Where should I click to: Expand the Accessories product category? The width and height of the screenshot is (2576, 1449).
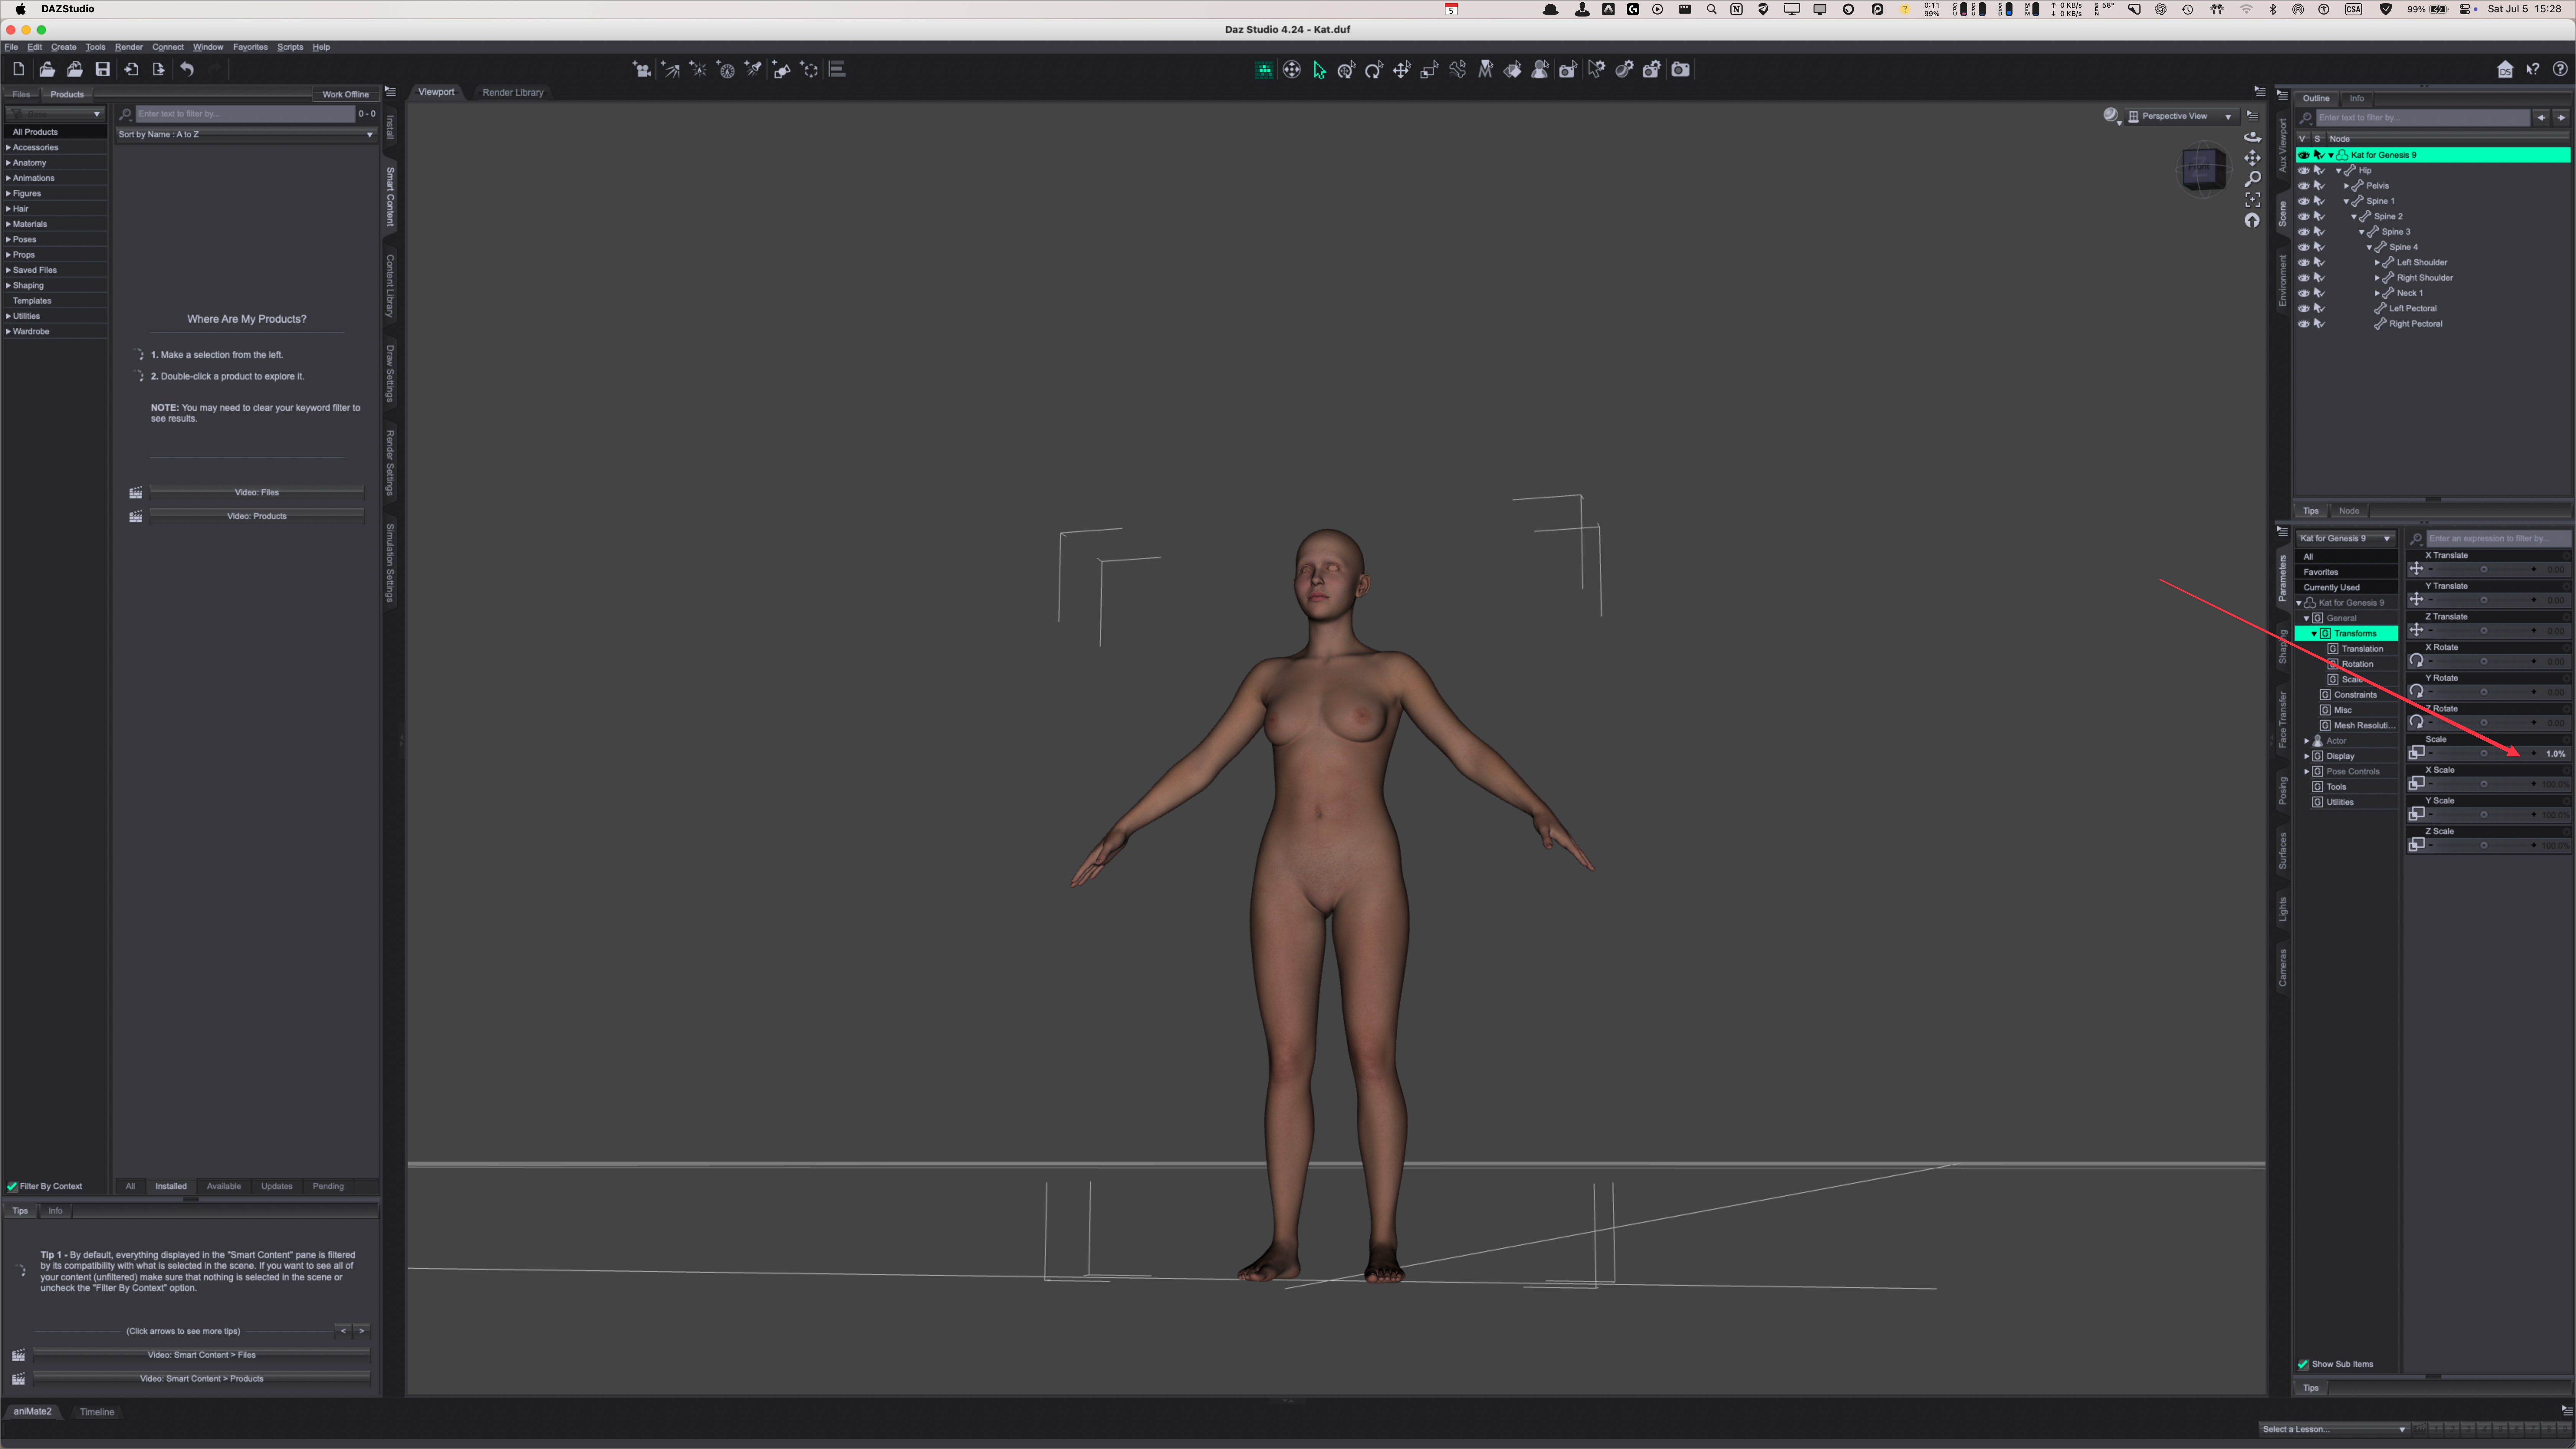click(x=8, y=147)
